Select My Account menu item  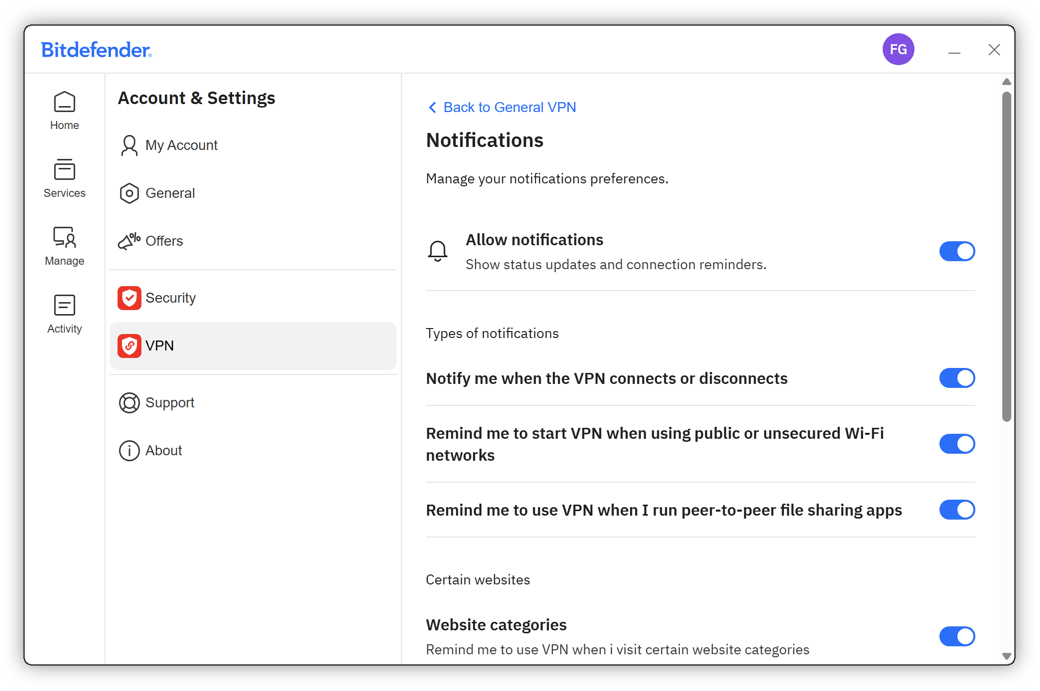[x=253, y=145]
